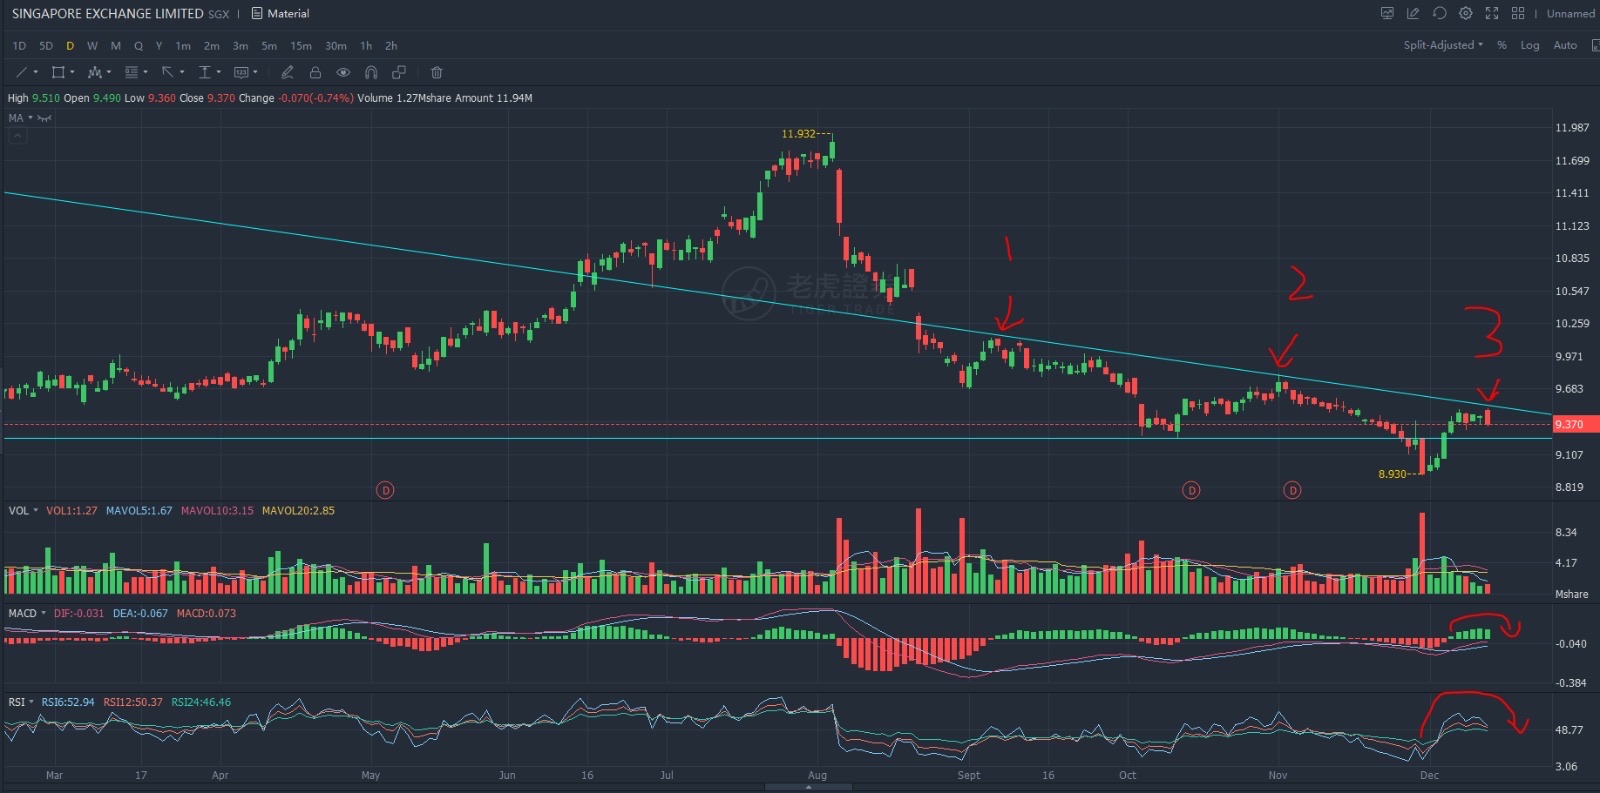Collapse the main chart with the small up arrow
This screenshot has width=1600, height=793.
point(17,135)
